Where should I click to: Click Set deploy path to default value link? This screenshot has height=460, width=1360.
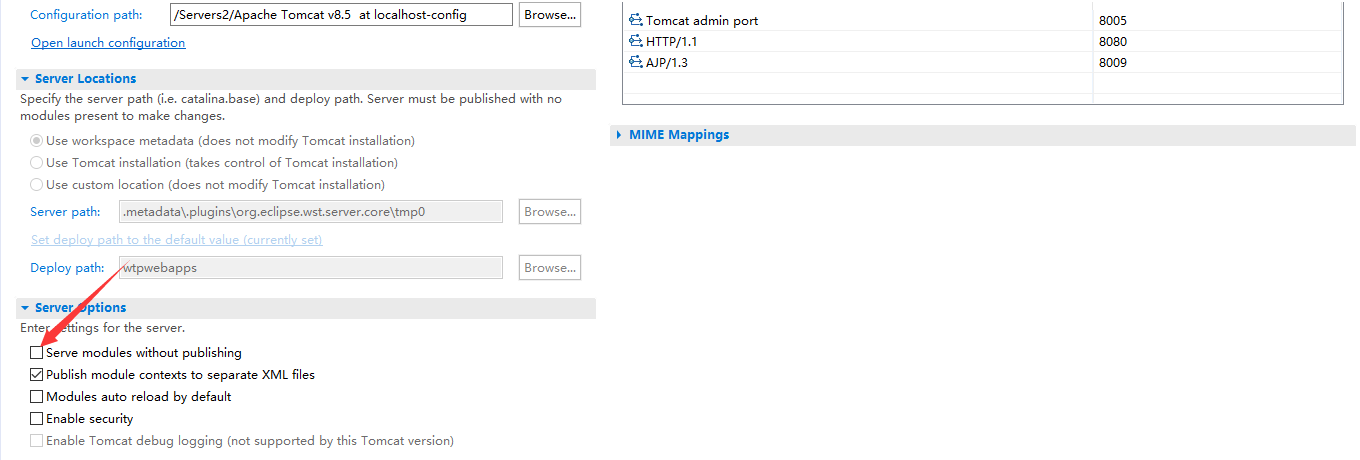click(176, 240)
